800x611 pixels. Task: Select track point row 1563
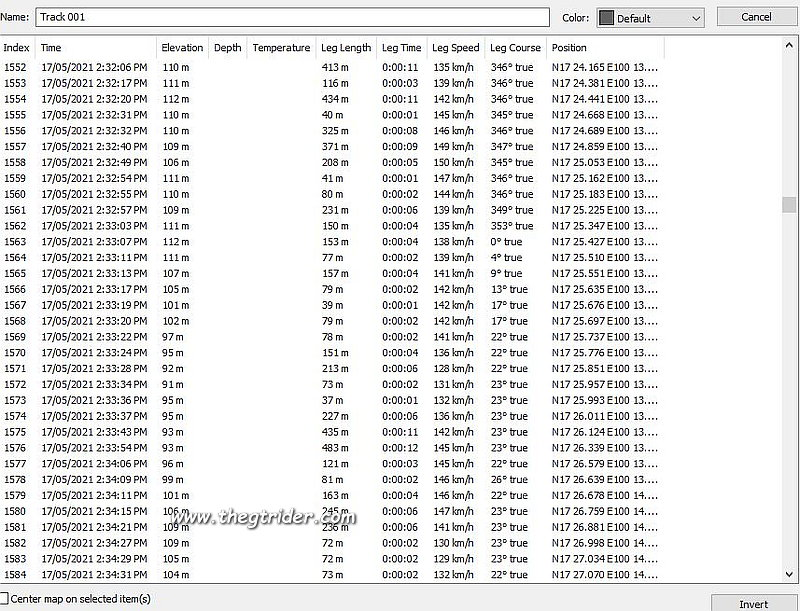click(x=300, y=242)
